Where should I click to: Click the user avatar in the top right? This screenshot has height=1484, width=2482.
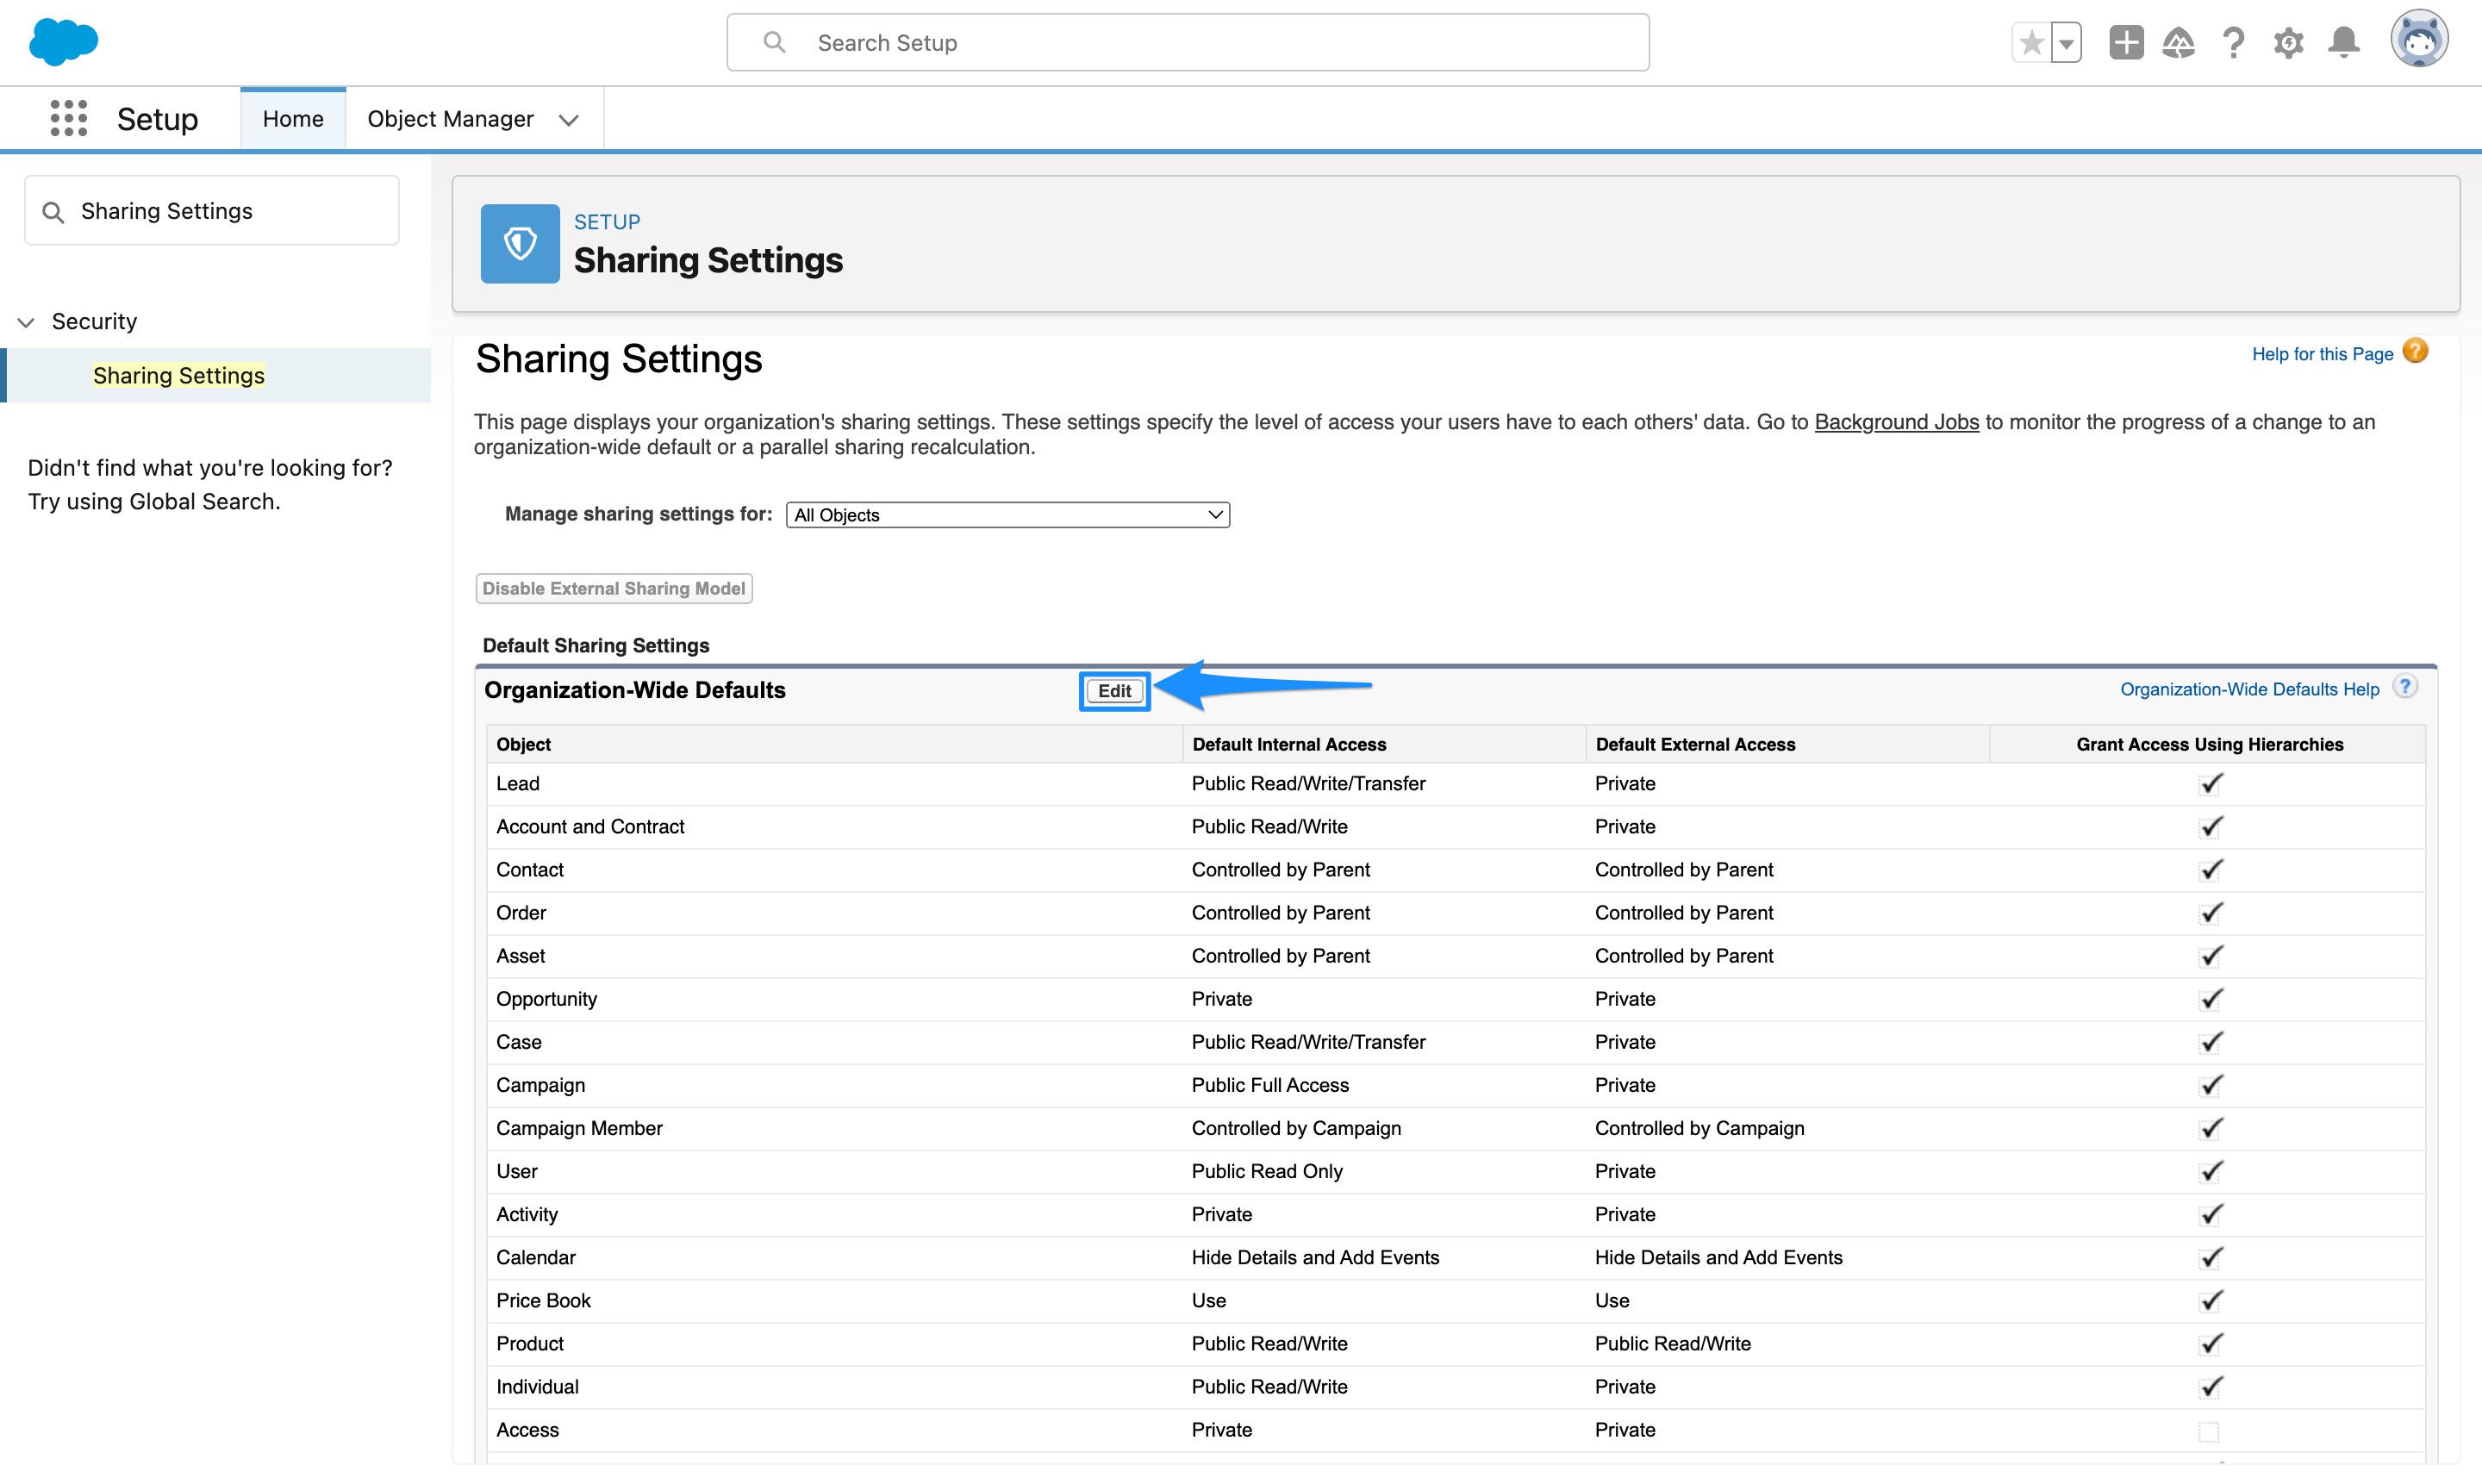(2420, 40)
